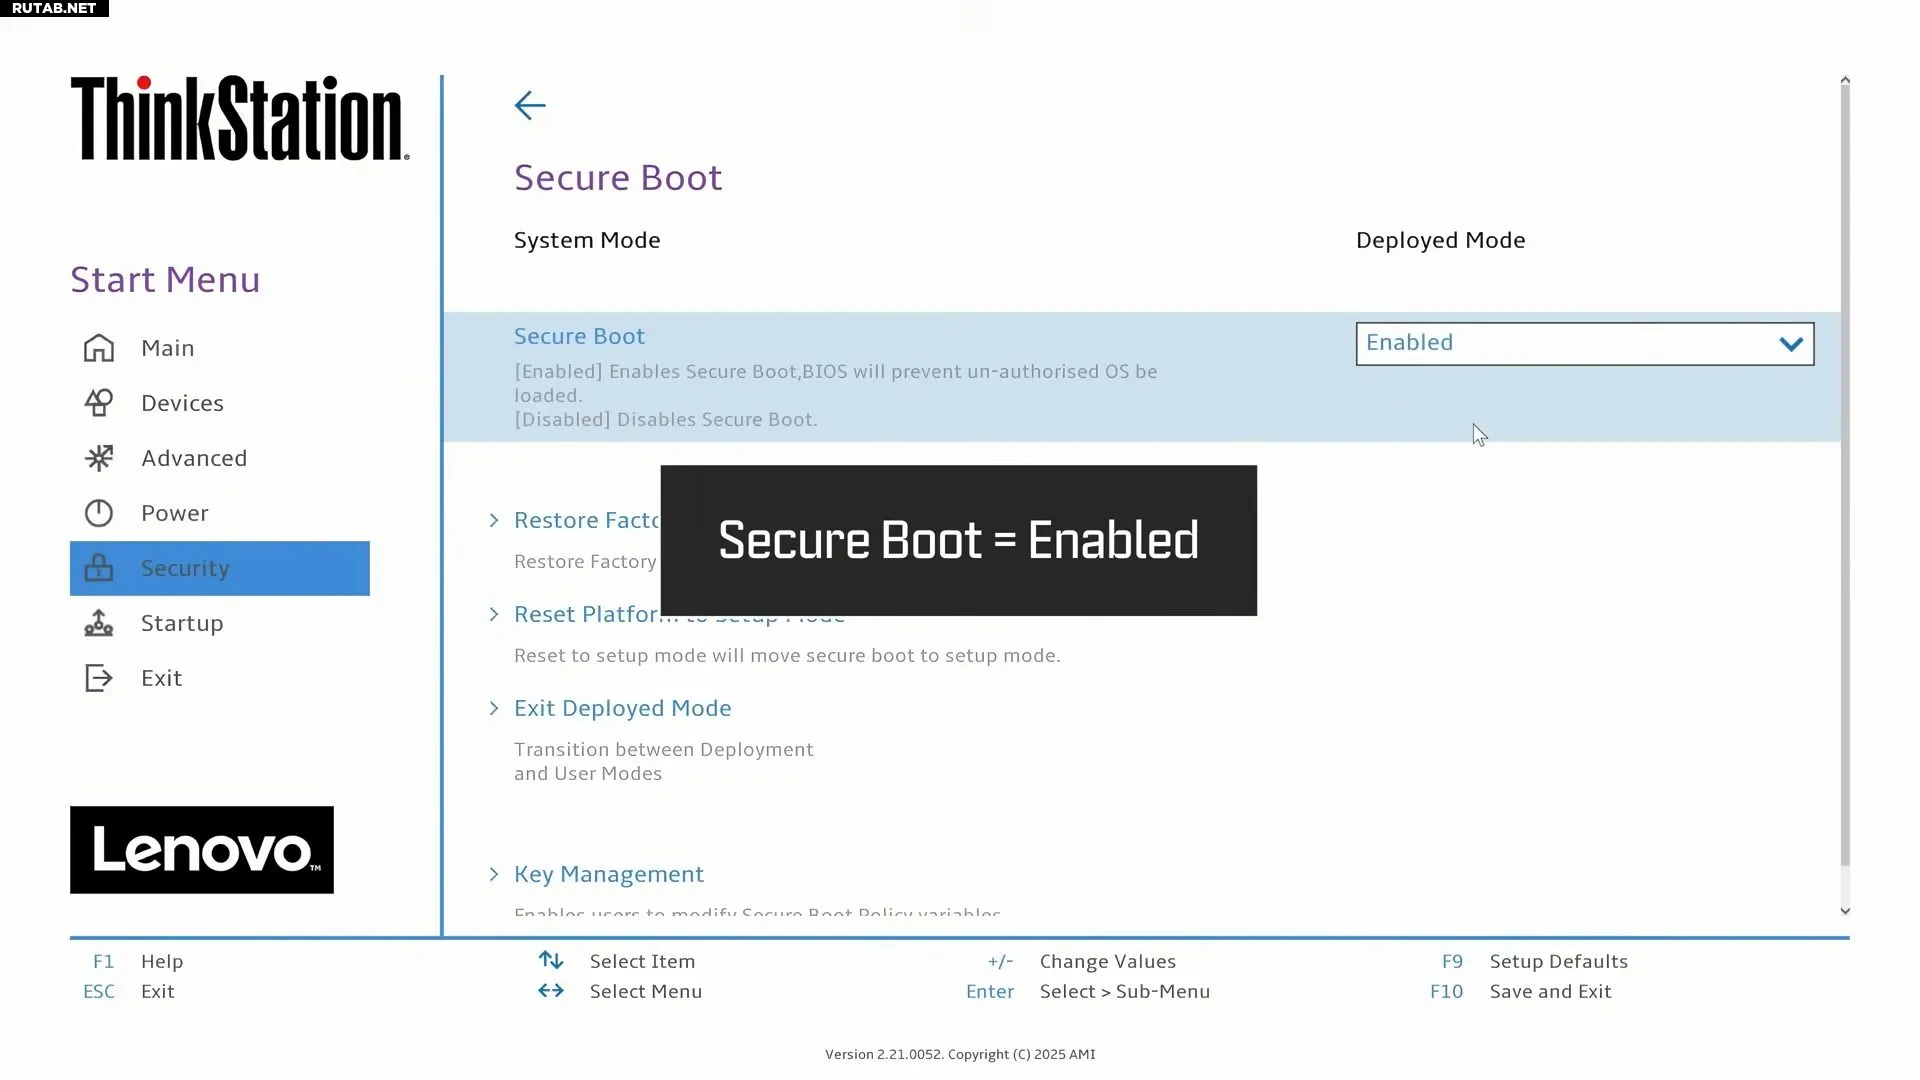Select the Startup menu entry
The width and height of the screenshot is (1920, 1080).
click(x=182, y=623)
